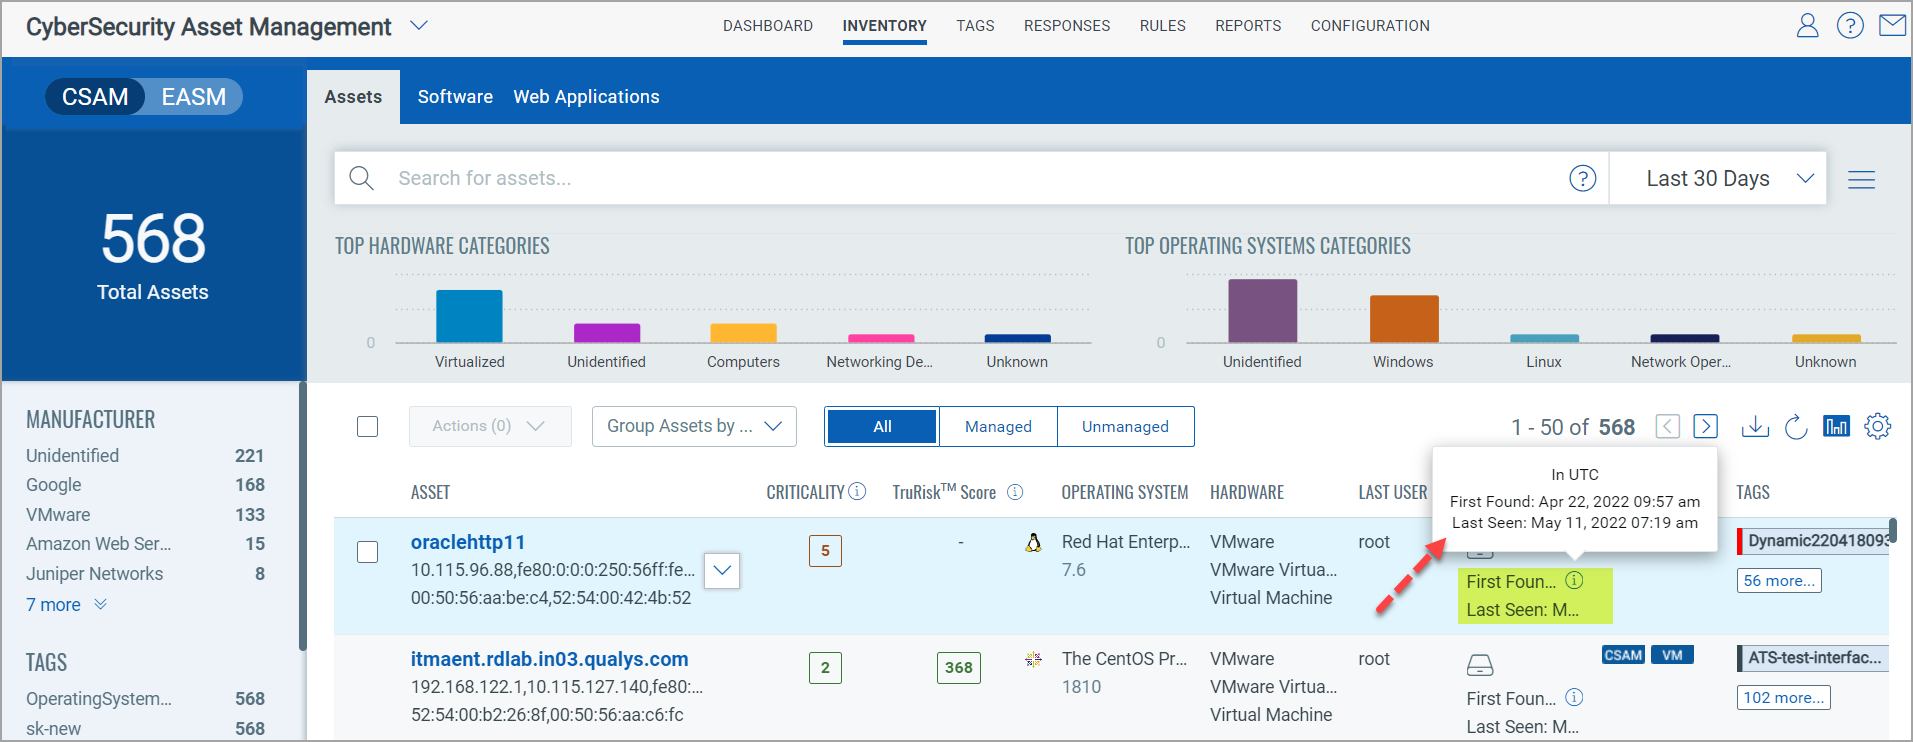Switch to the Assets tab
Image resolution: width=1913 pixels, height=742 pixels.
point(353,97)
